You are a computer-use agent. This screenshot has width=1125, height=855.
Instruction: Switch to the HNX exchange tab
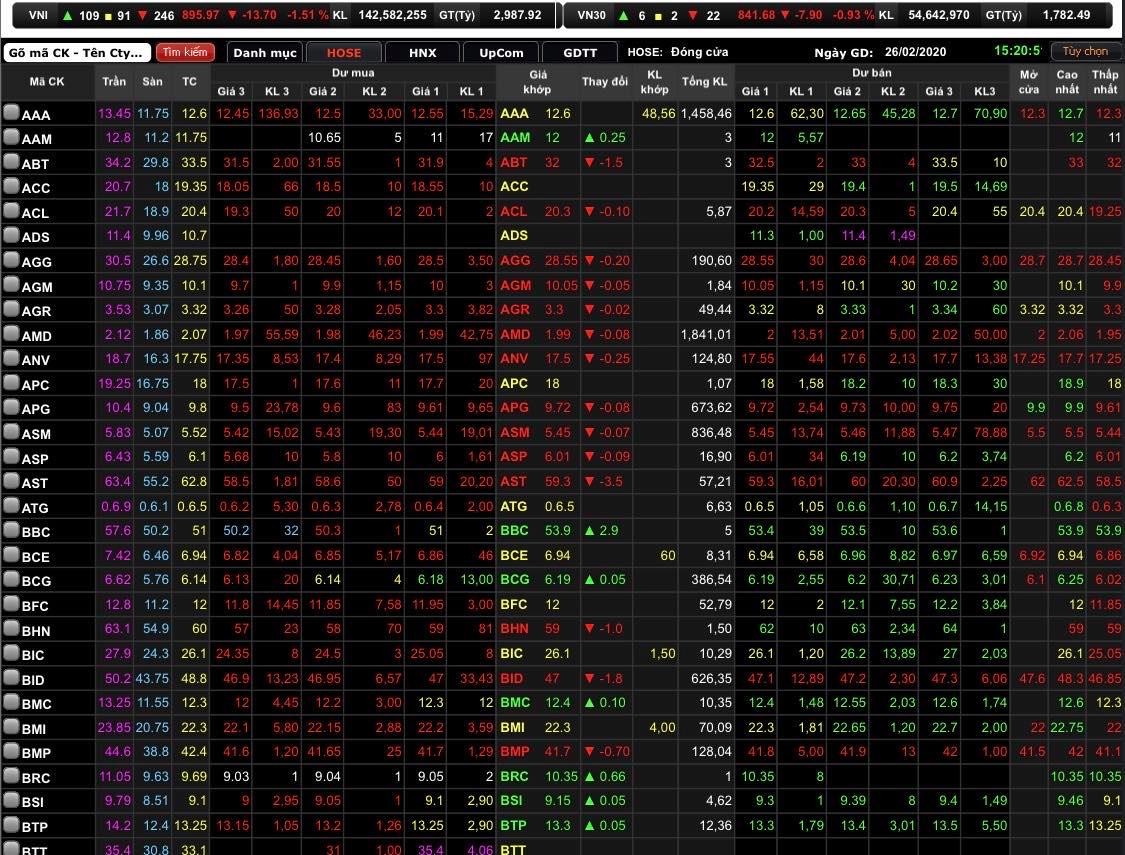423,53
